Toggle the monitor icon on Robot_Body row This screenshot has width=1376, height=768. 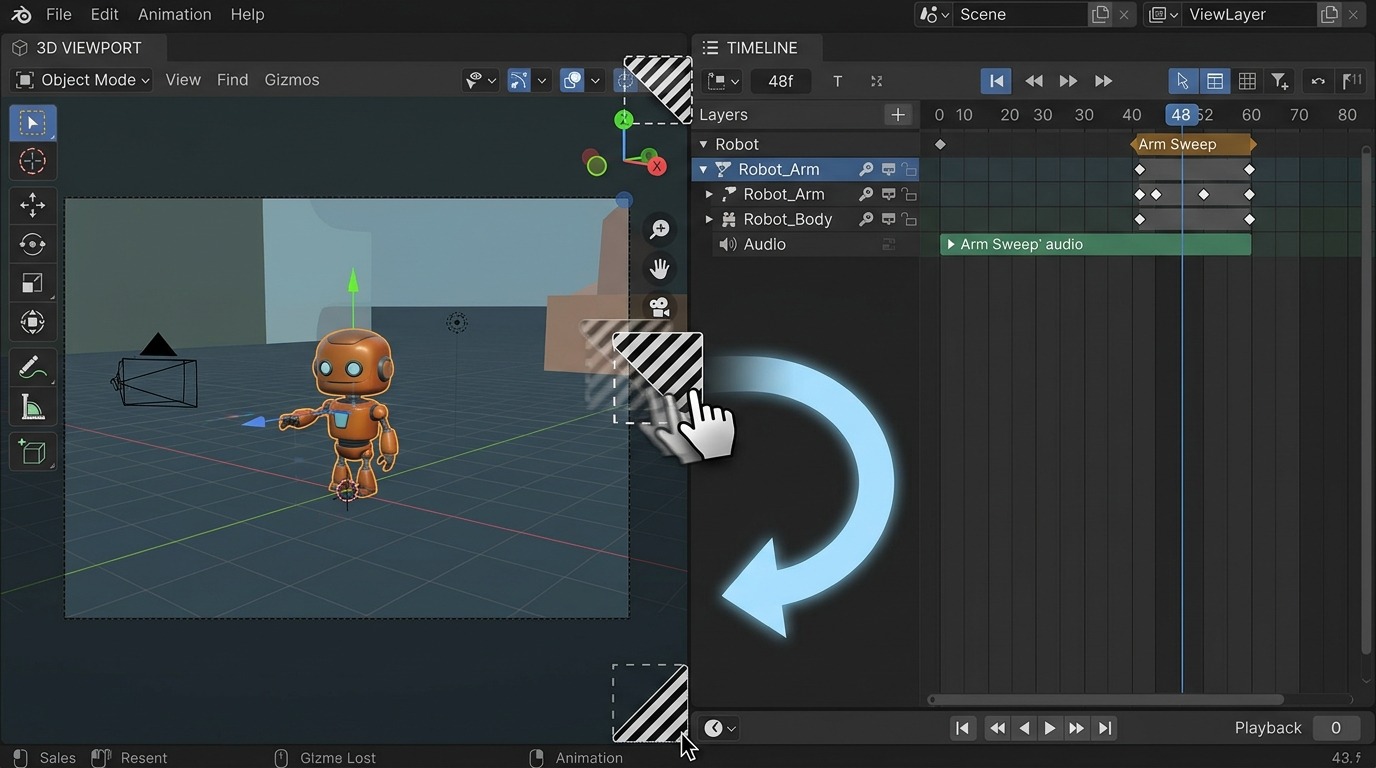[888, 219]
